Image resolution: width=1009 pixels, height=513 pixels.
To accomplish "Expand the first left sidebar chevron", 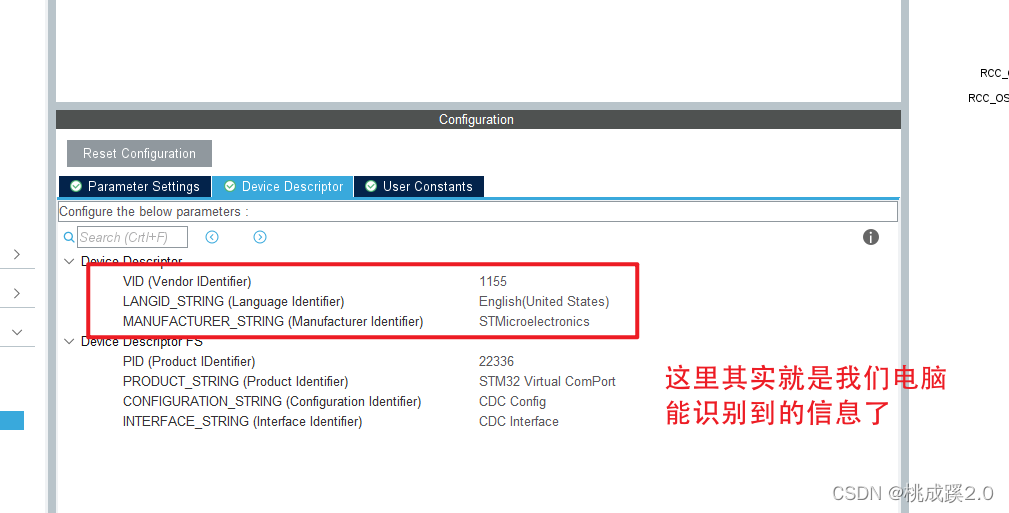I will 17,254.
